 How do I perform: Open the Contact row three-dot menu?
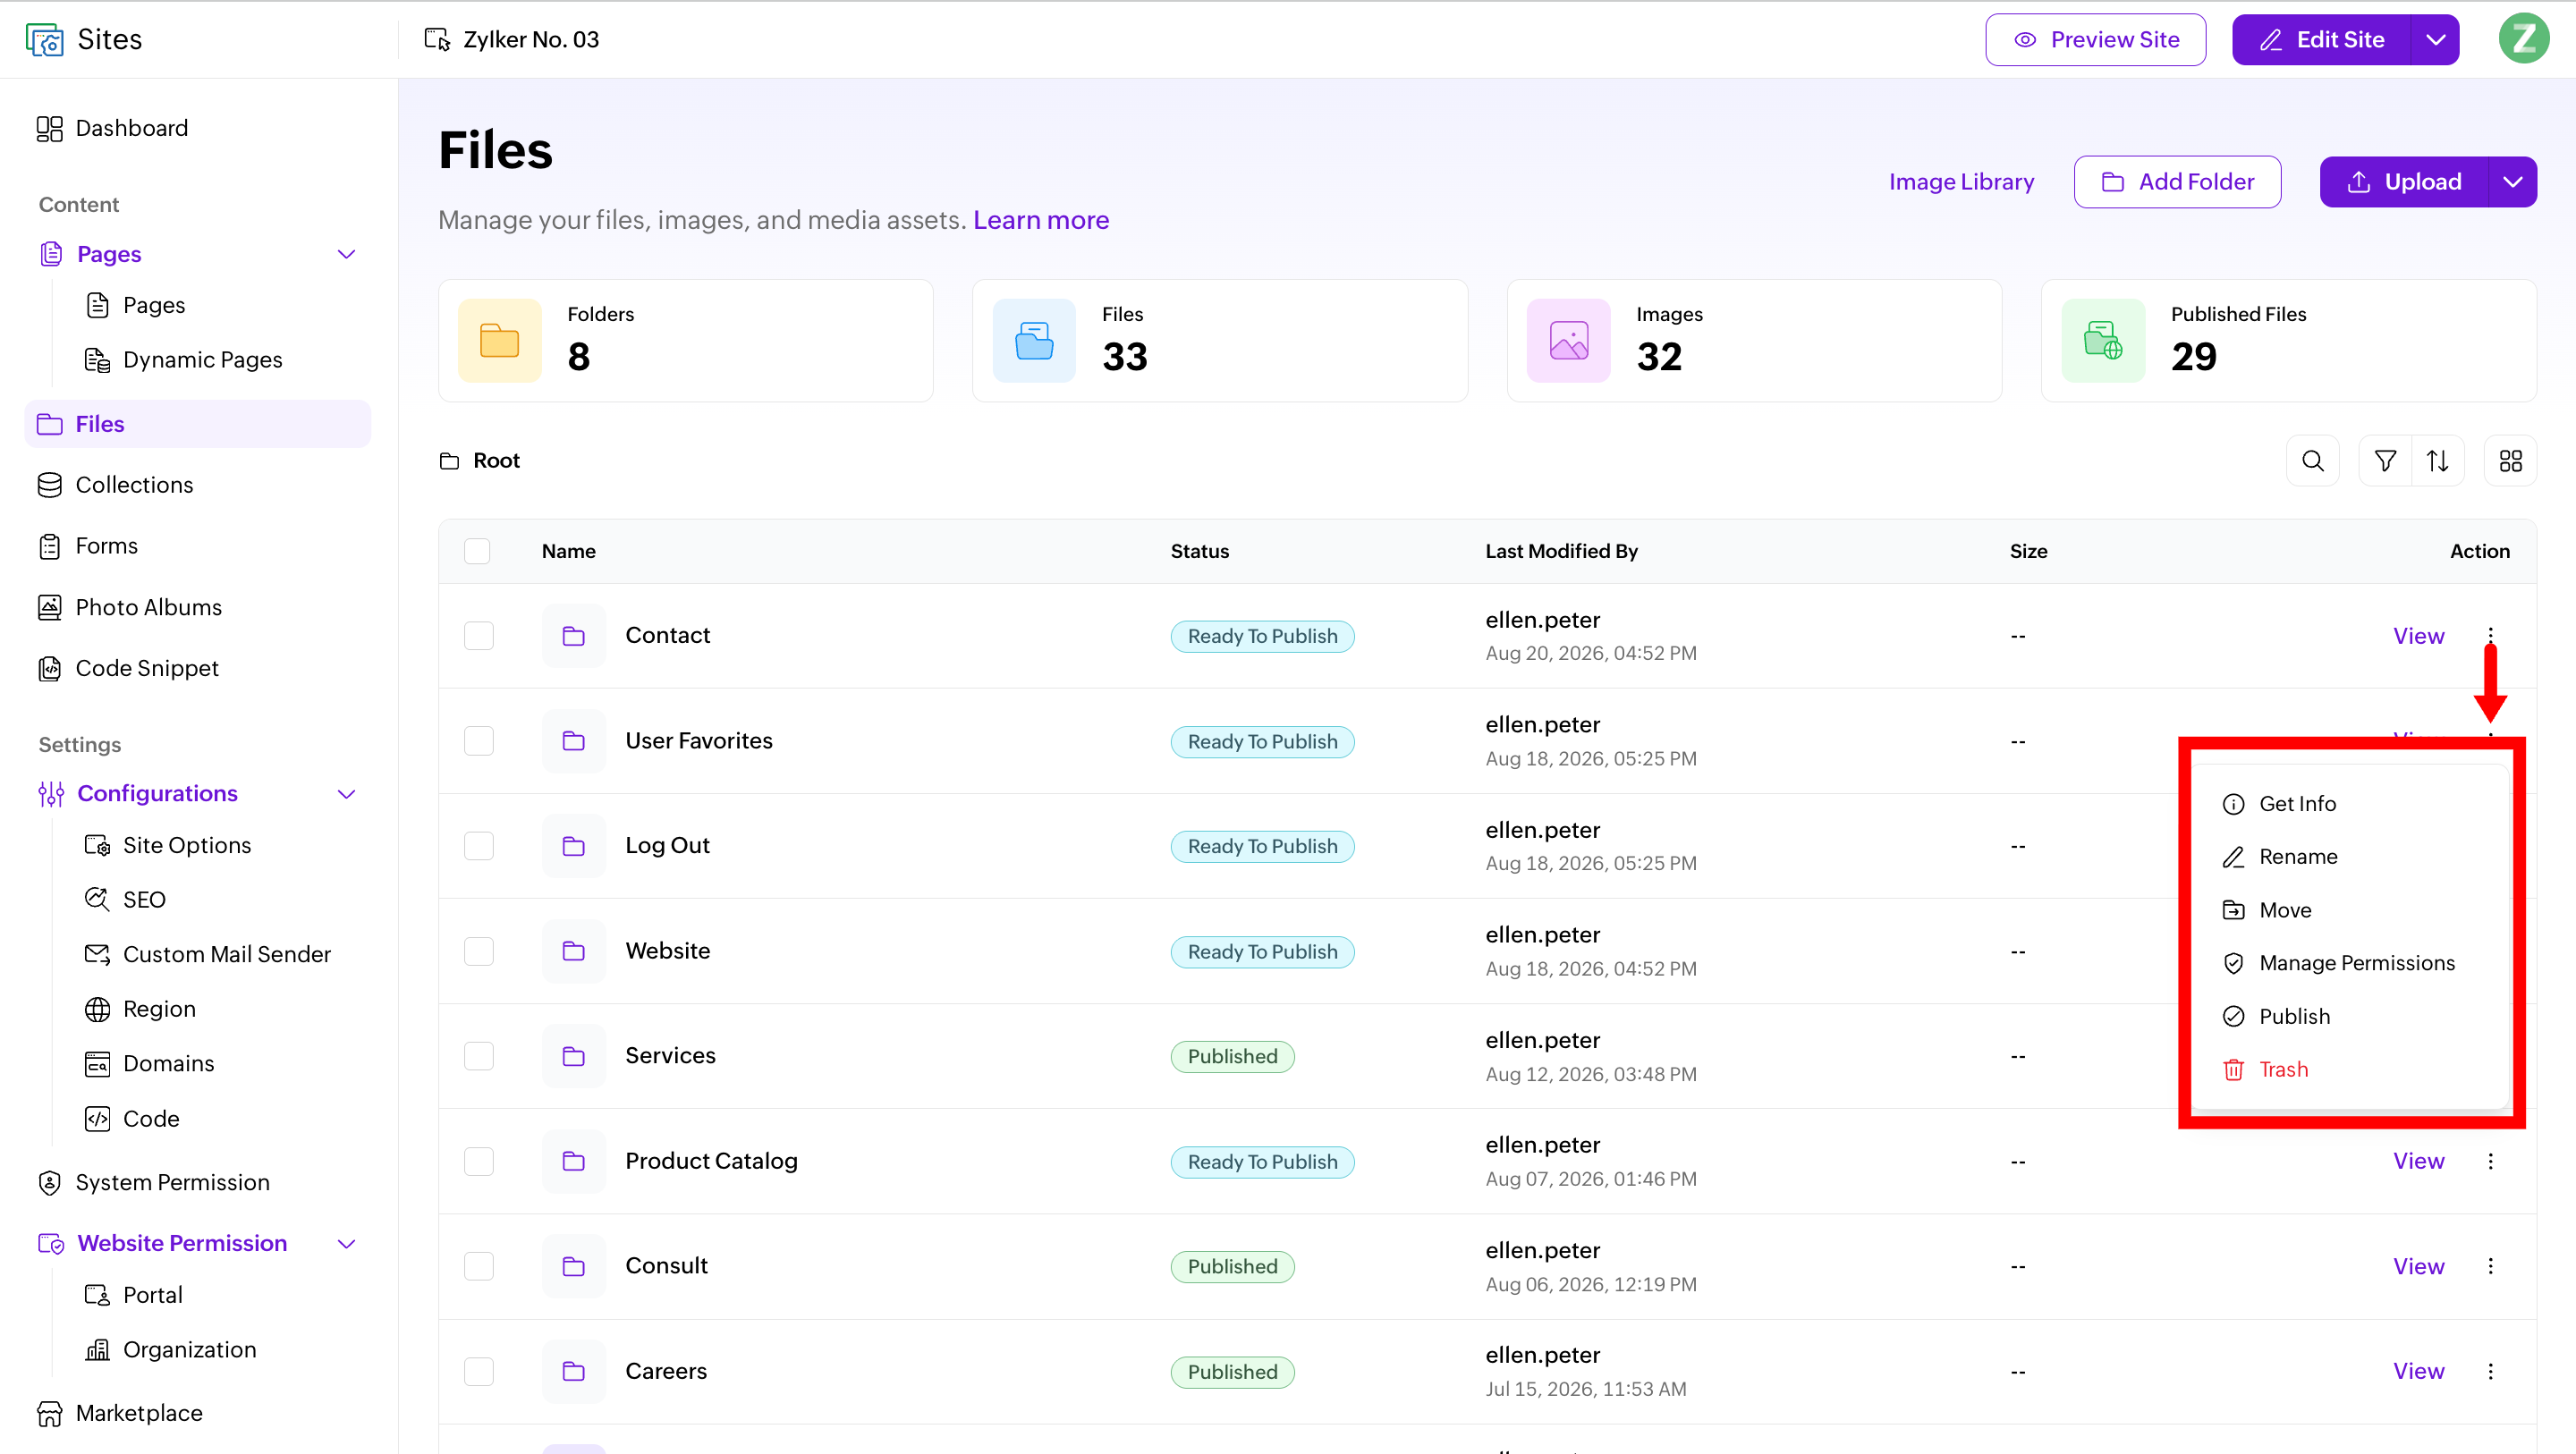pos(2490,636)
